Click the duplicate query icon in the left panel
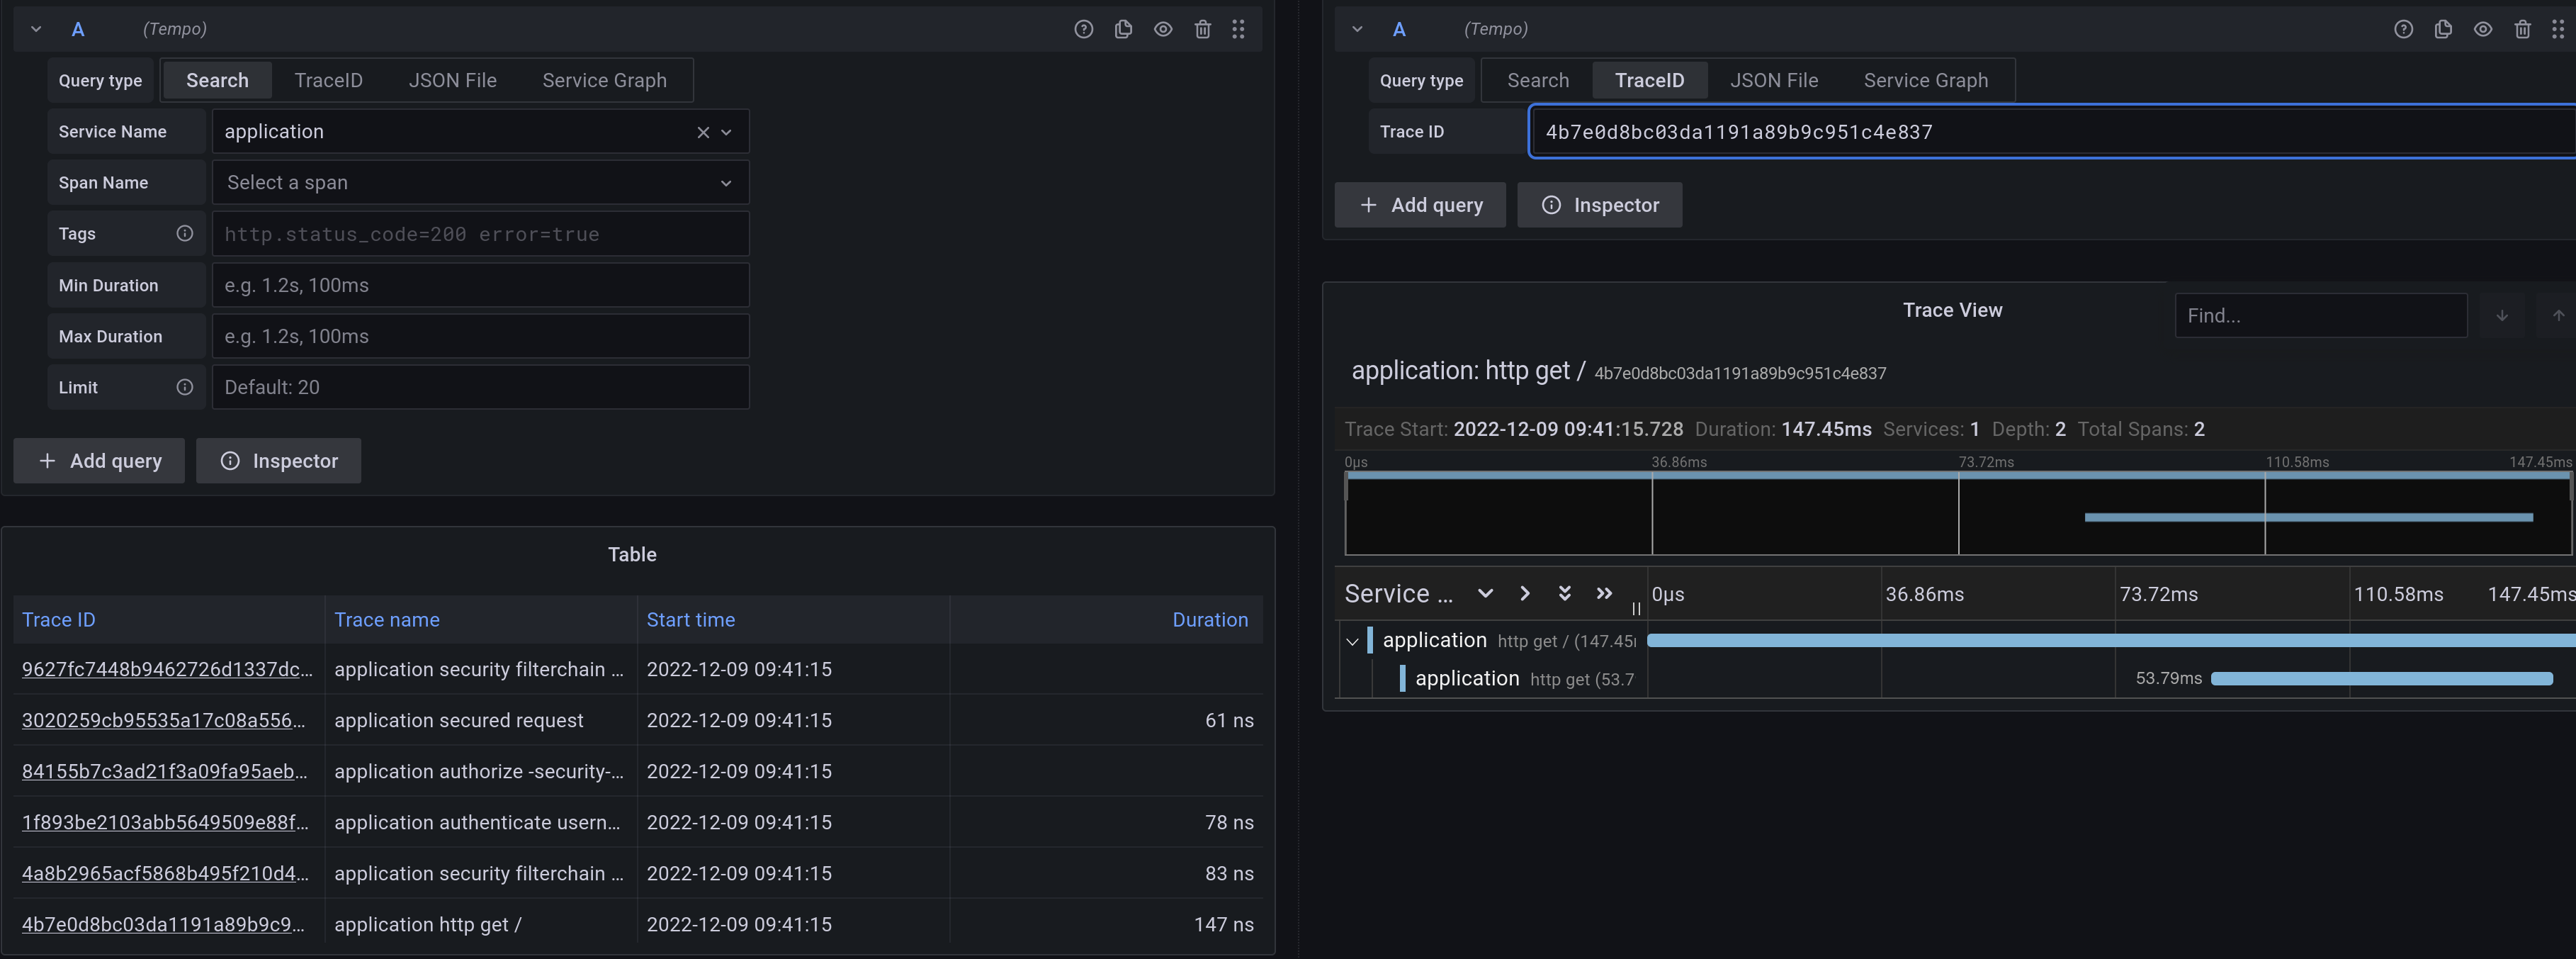 (1123, 29)
